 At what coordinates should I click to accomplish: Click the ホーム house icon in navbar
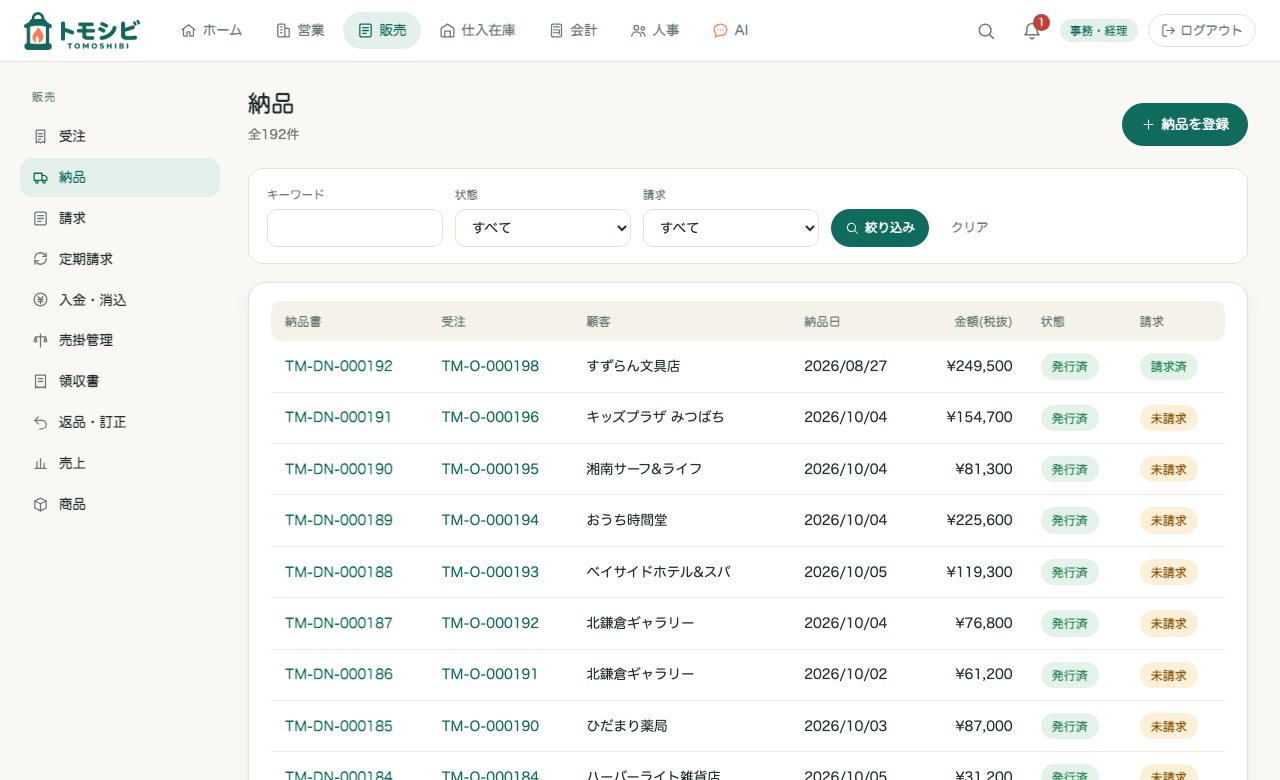[x=188, y=30]
